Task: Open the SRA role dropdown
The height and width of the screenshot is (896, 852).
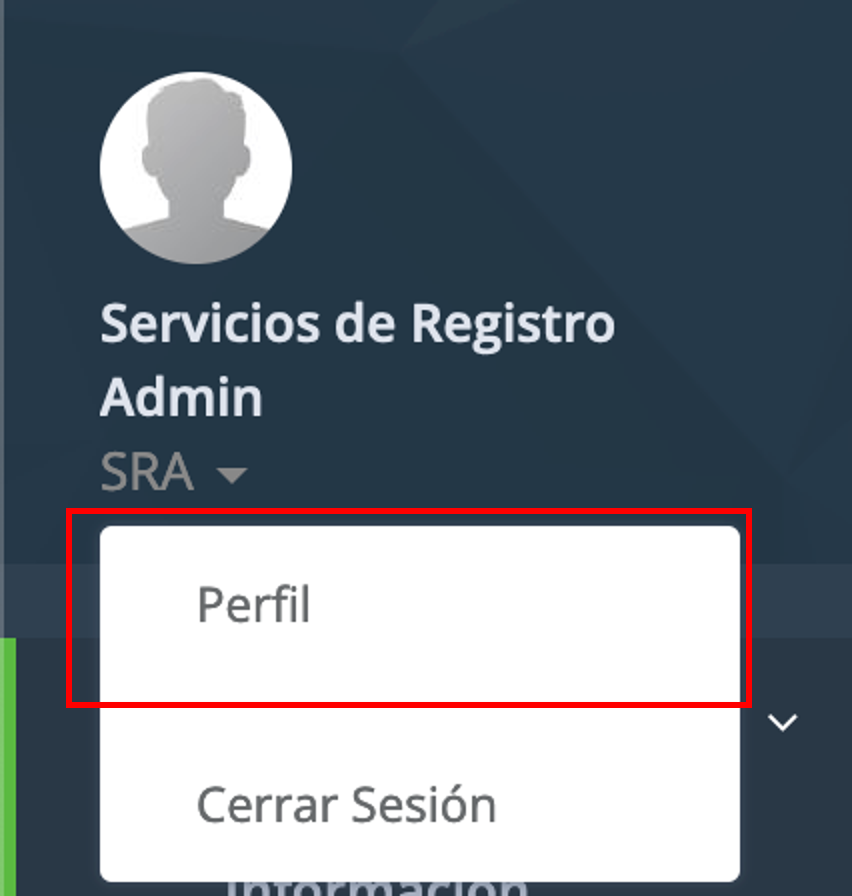Action: pos(172,472)
